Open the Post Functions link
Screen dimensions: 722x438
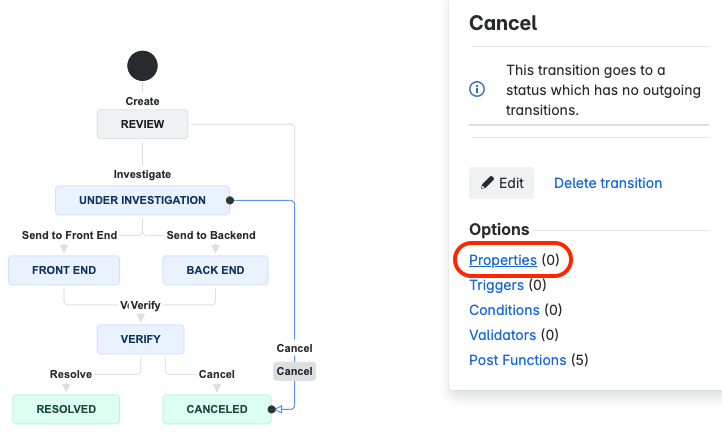point(518,360)
